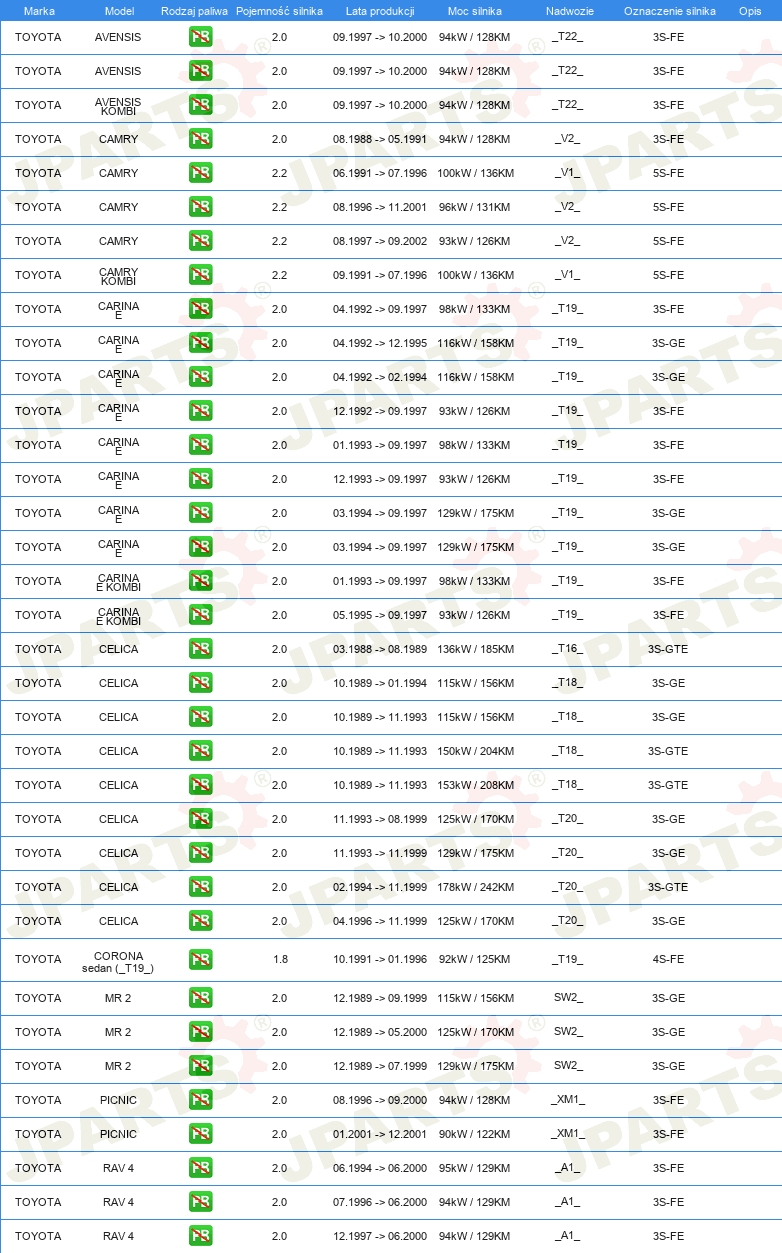Click the Oznaczenie silnika column header
This screenshot has width=782, height=1253.
[669, 11]
